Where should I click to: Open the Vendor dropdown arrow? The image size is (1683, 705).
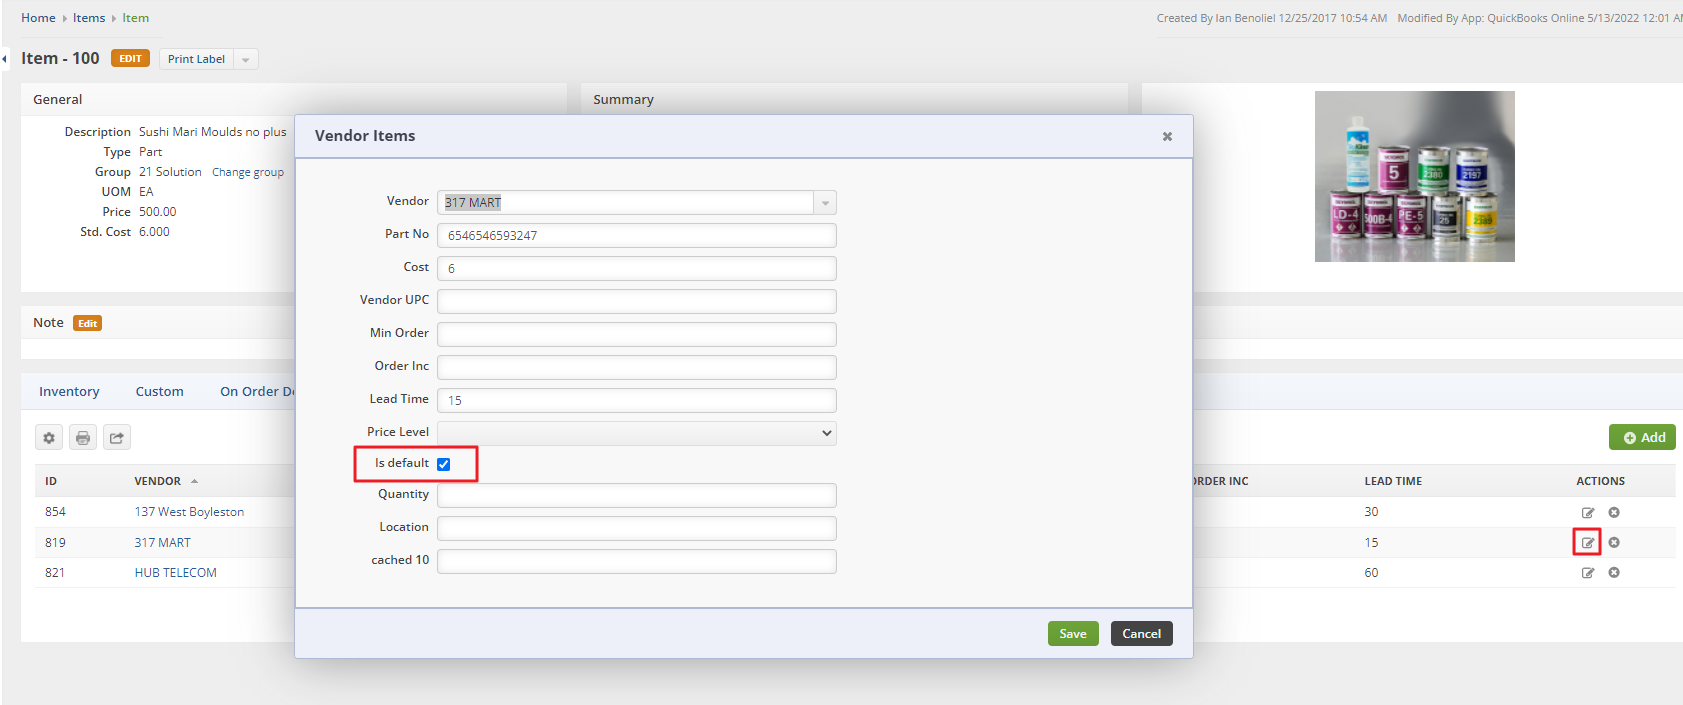coord(825,203)
